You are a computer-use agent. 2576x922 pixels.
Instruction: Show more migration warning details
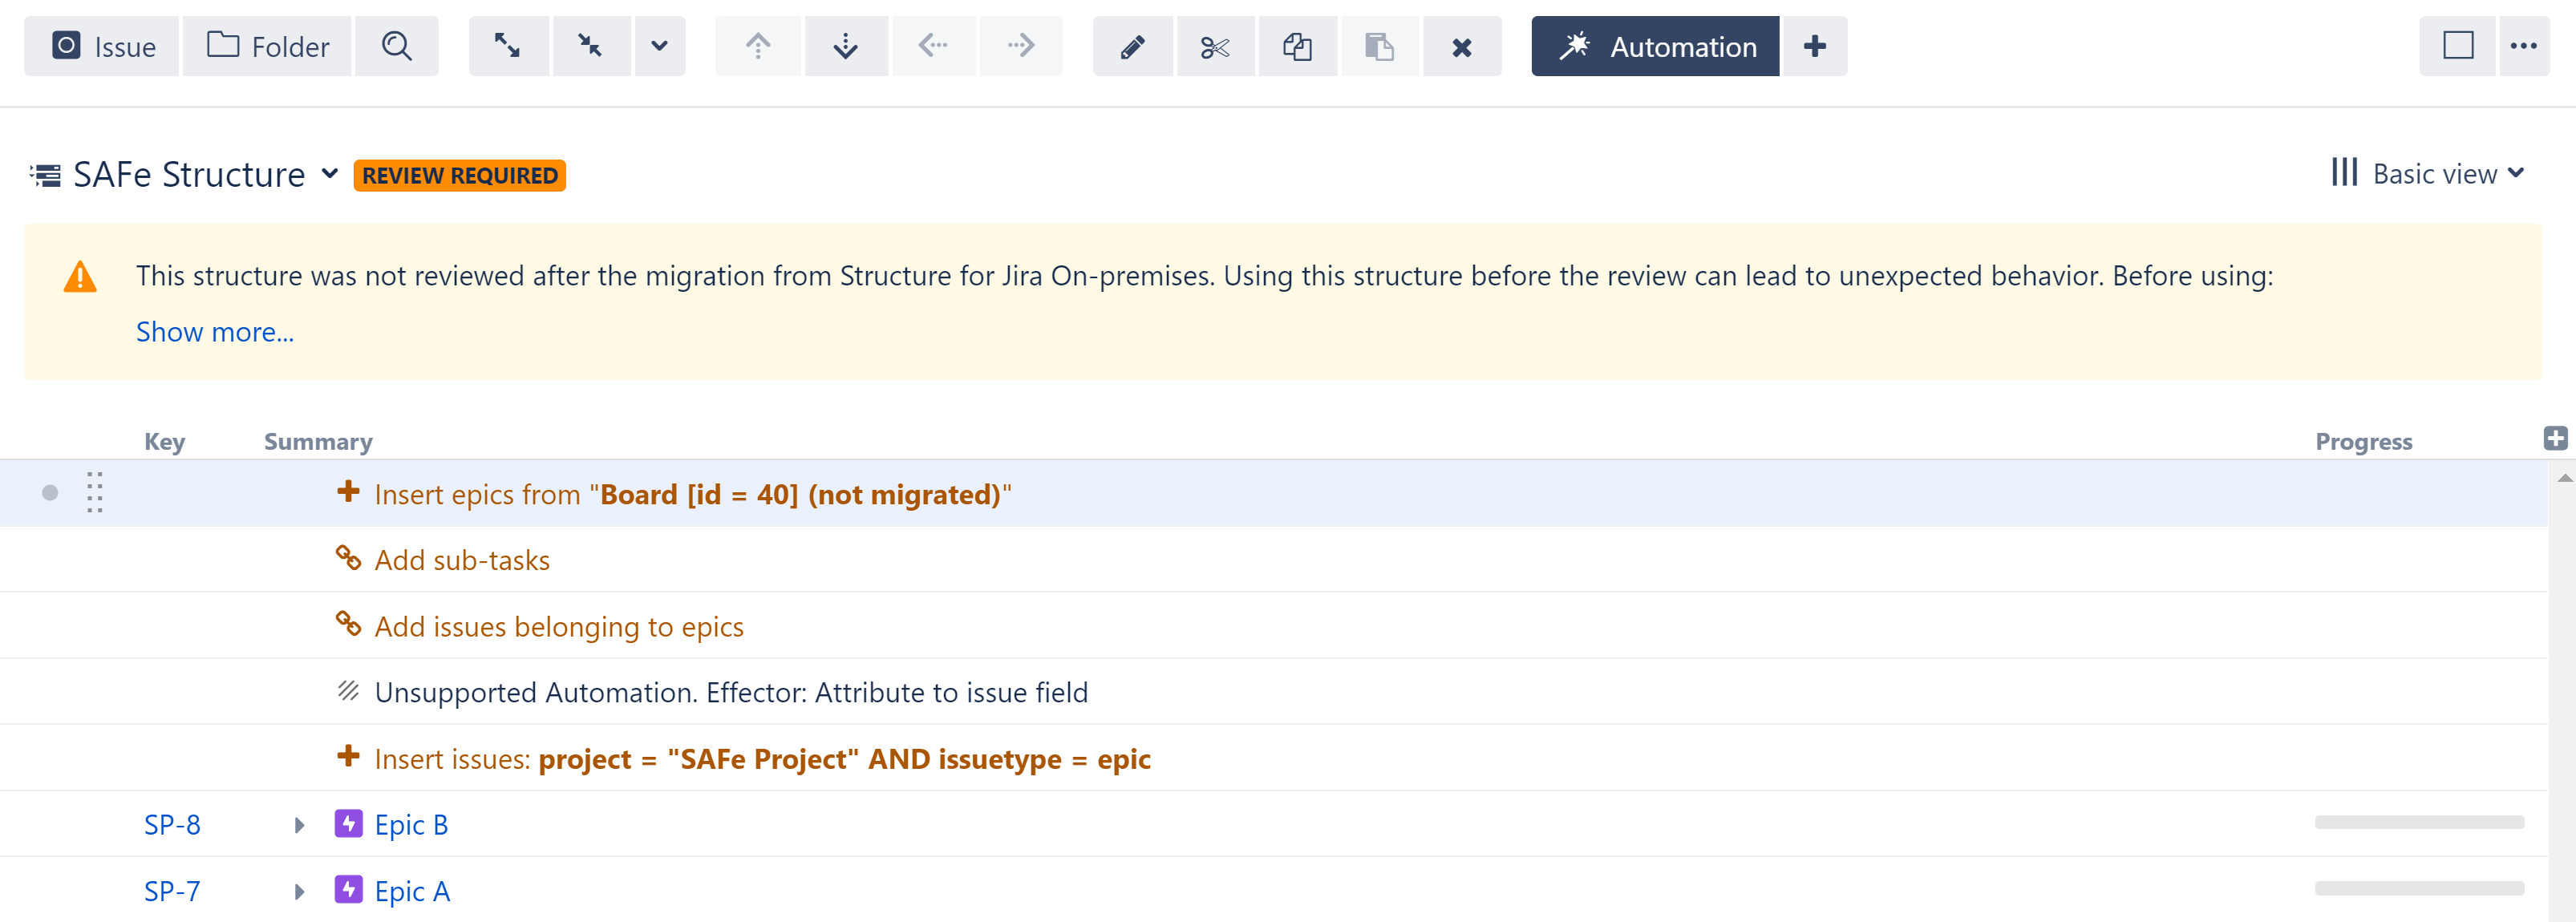click(x=215, y=330)
